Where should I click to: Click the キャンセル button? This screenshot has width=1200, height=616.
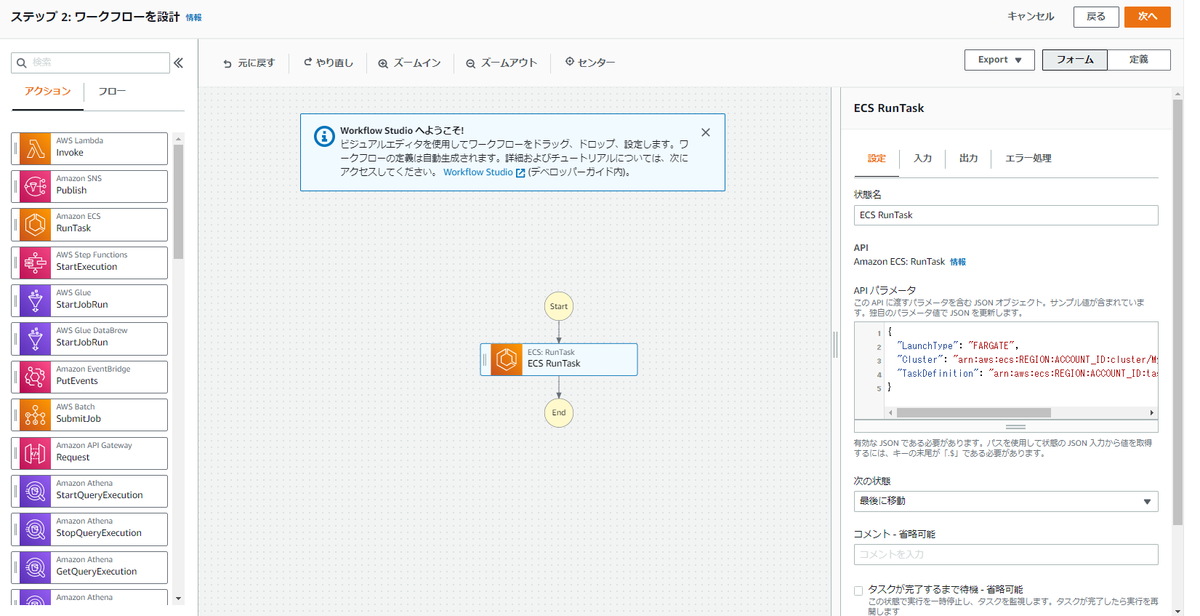click(1031, 17)
